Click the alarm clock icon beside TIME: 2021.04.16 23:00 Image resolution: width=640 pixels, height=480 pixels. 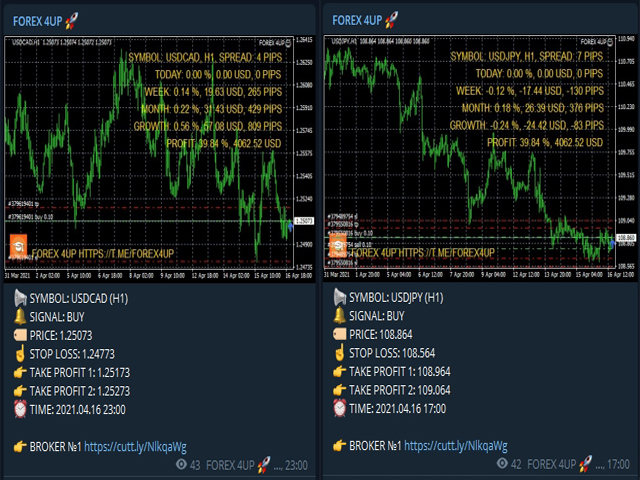(21, 409)
